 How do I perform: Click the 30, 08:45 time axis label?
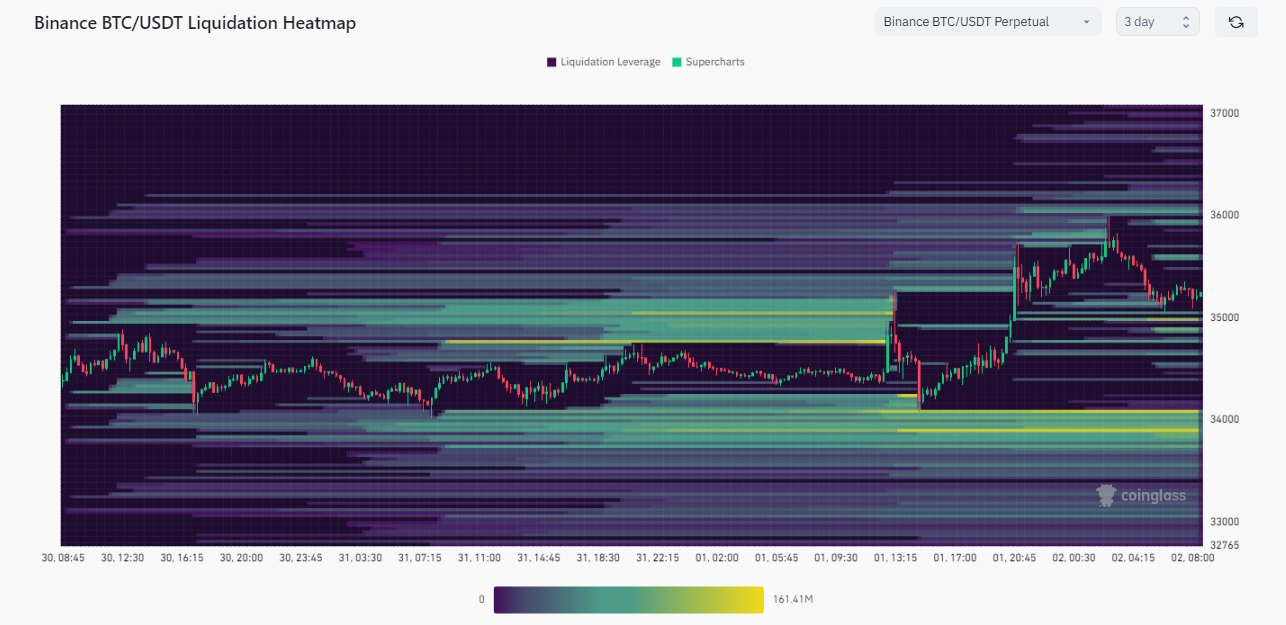[x=63, y=558]
